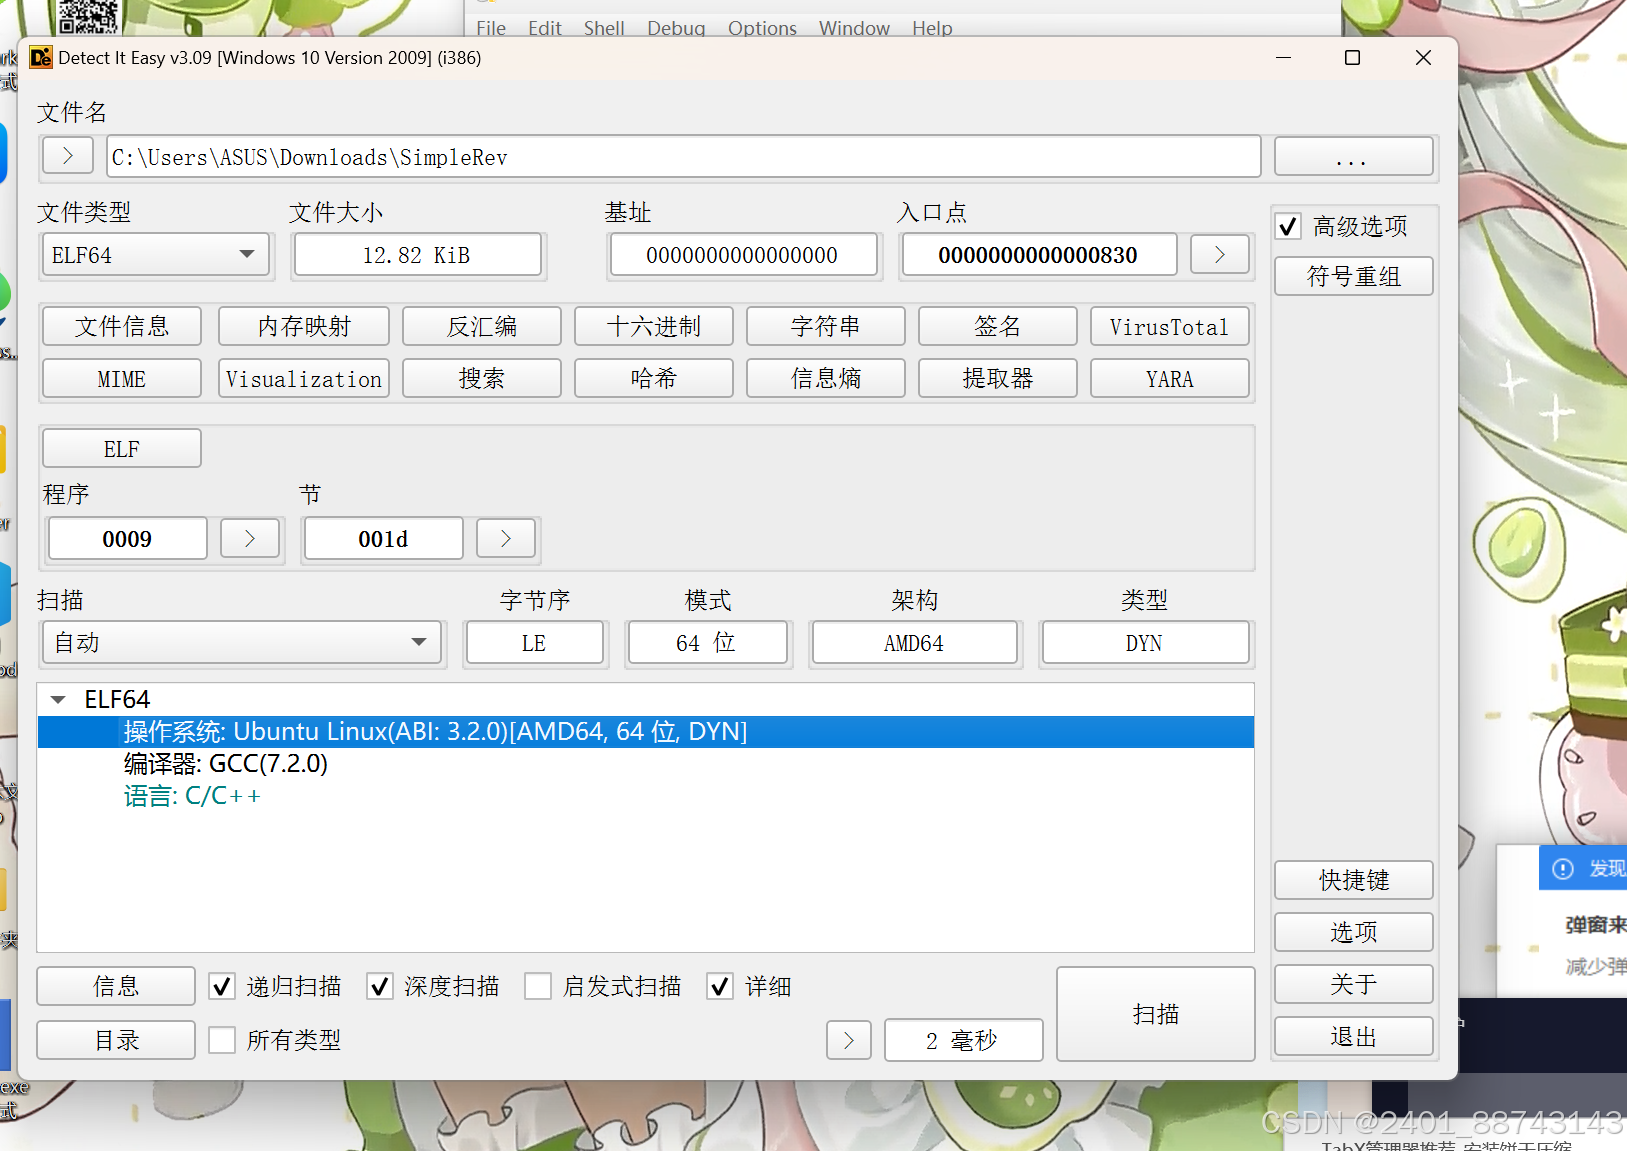1627x1151 pixels.
Task: Click the ELF button
Action: 122,448
